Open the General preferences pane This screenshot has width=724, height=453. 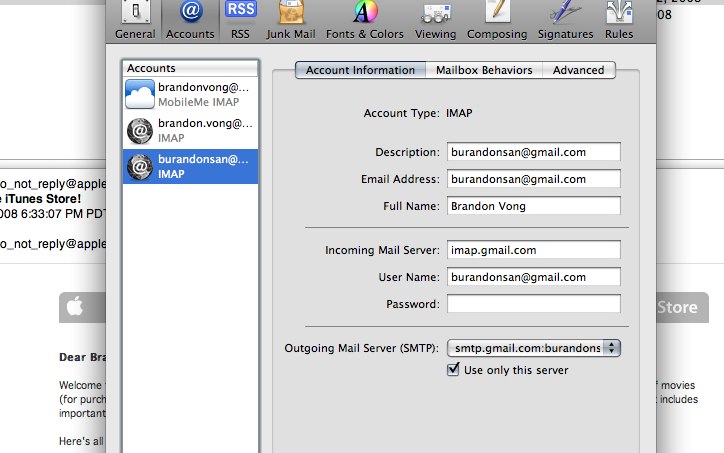tap(135, 21)
